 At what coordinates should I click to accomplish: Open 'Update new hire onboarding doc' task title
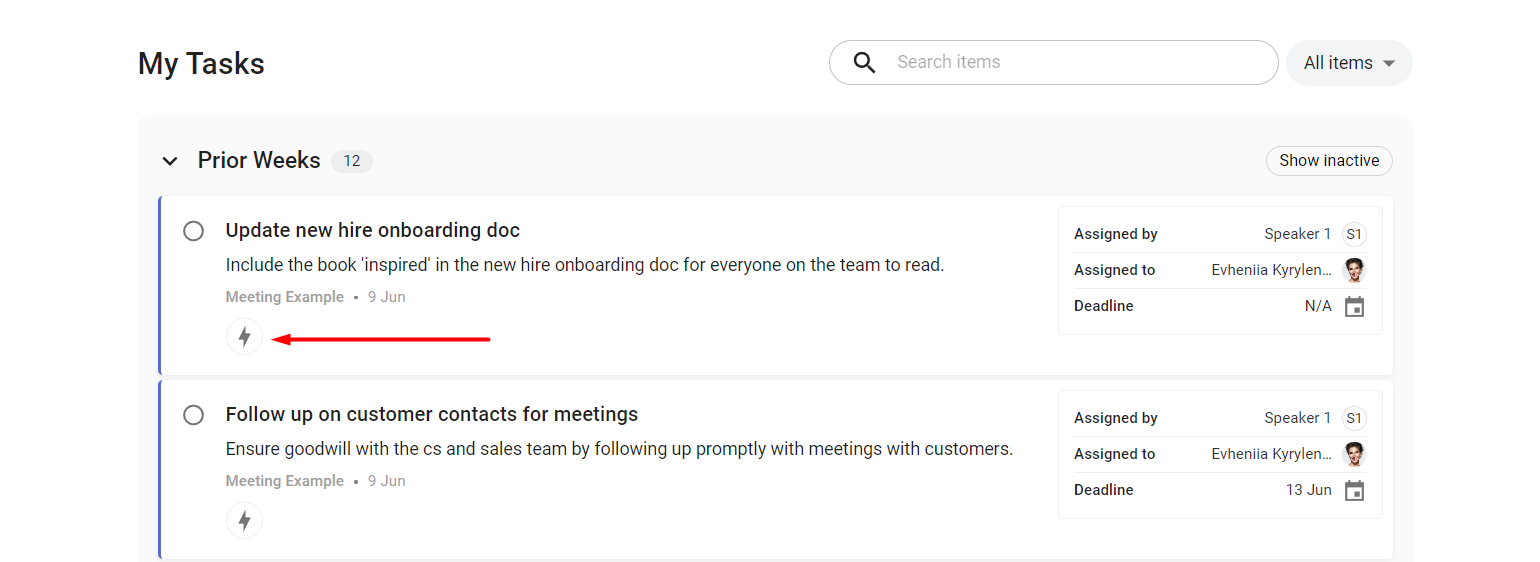tap(373, 230)
